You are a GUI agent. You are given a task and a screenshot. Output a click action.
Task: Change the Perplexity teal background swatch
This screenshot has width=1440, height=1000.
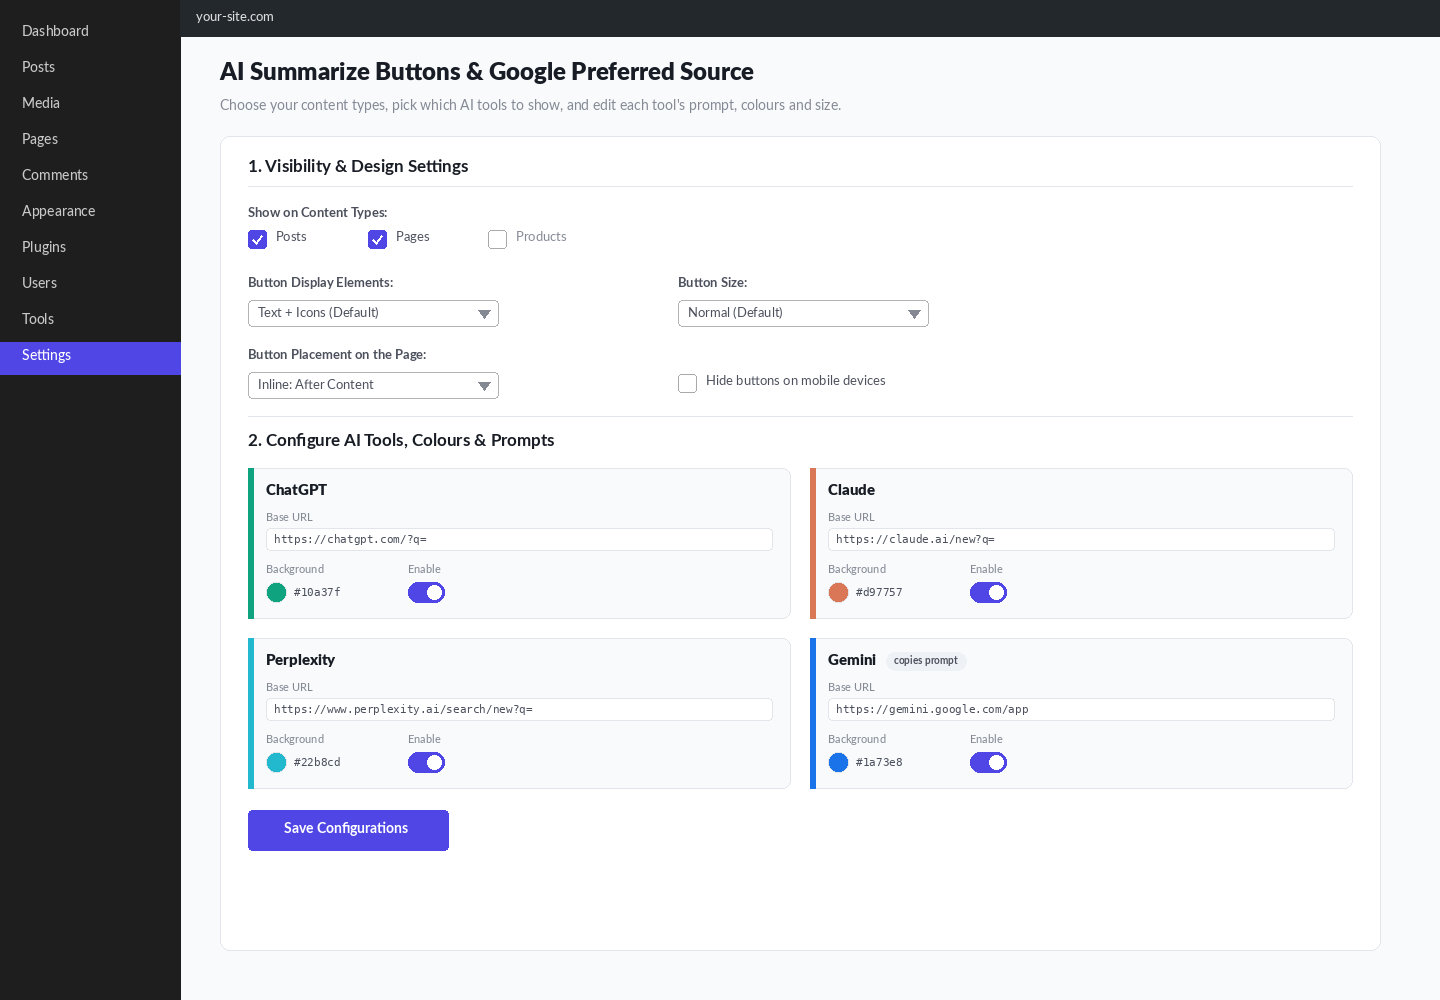277,763
